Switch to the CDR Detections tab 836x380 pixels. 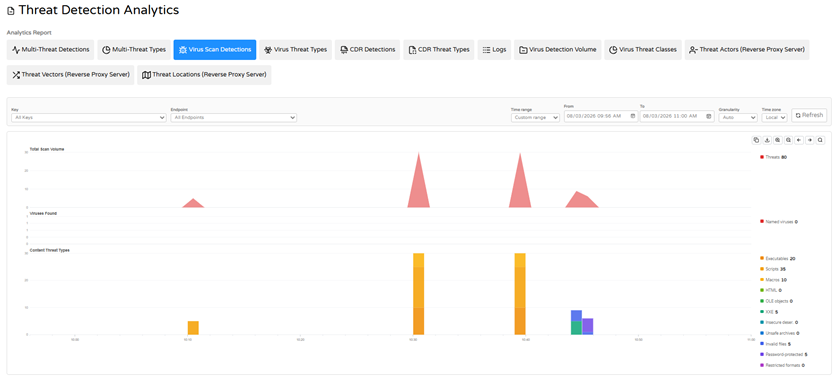pyautogui.click(x=367, y=50)
